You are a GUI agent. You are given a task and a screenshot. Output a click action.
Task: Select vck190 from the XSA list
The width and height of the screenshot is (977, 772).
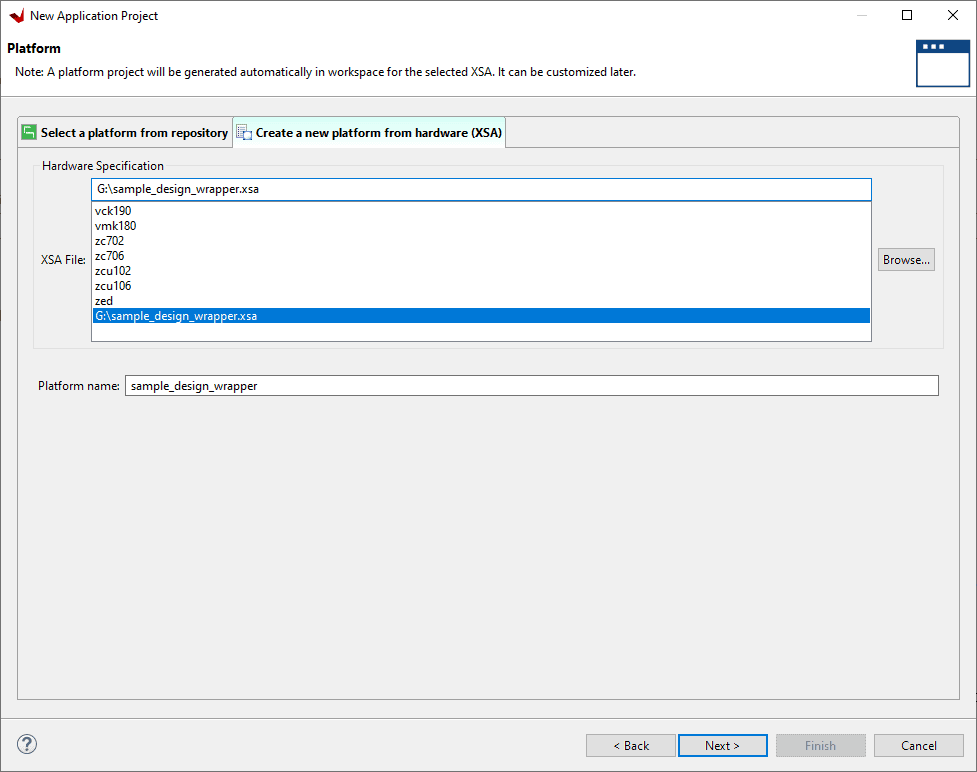click(113, 211)
